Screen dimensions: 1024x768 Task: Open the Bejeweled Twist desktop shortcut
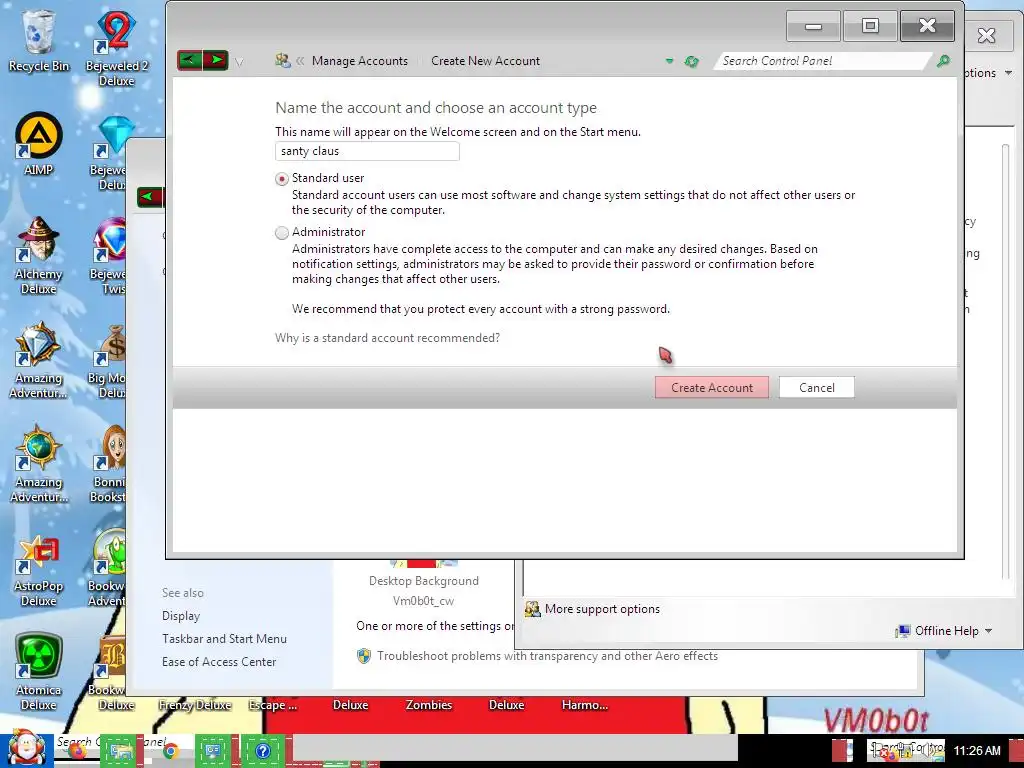click(108, 255)
